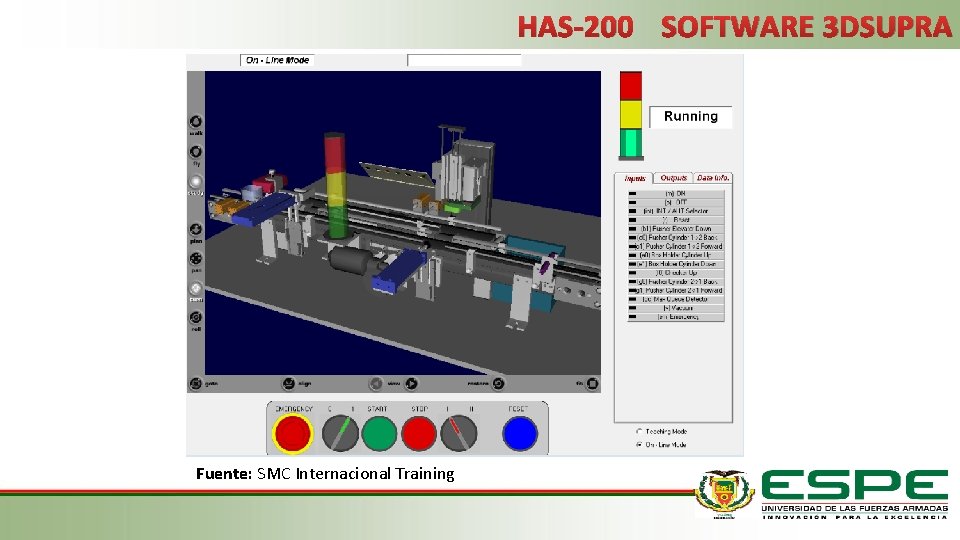Select the study navigation mode icon
The height and width of the screenshot is (540, 960).
[x=196, y=181]
